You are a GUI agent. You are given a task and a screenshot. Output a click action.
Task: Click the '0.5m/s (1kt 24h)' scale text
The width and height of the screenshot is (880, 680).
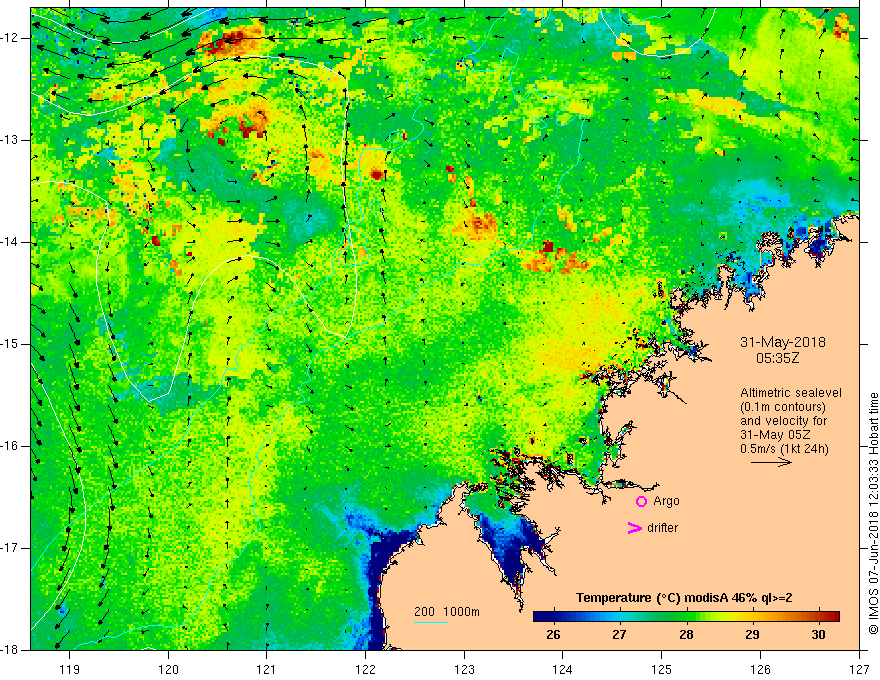pyautogui.click(x=784, y=449)
